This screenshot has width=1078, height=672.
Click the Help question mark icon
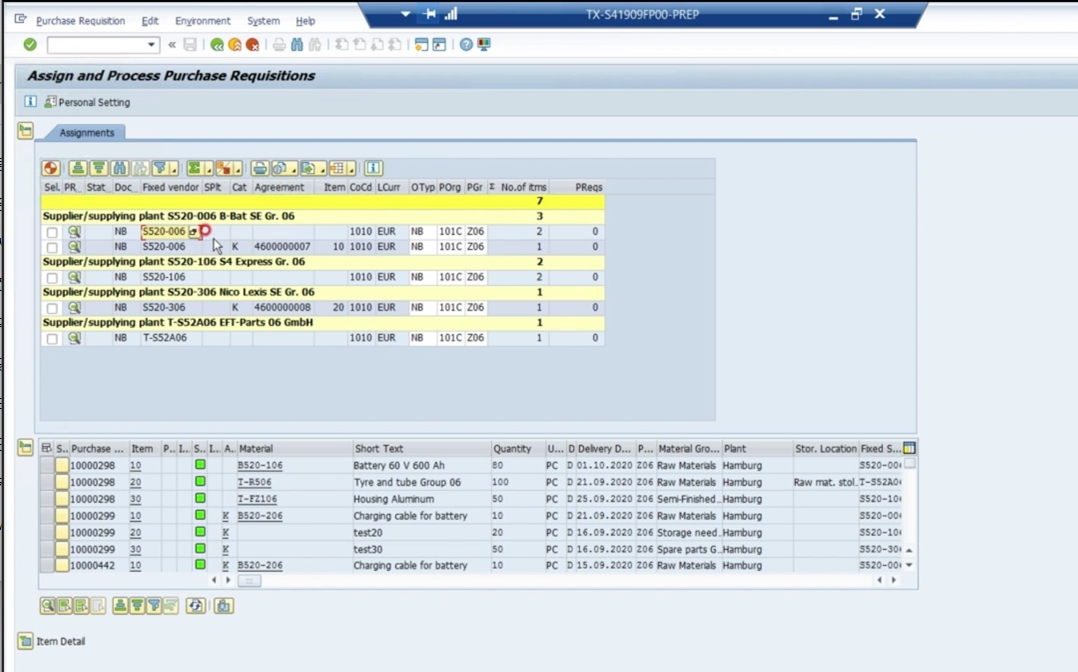pos(466,45)
